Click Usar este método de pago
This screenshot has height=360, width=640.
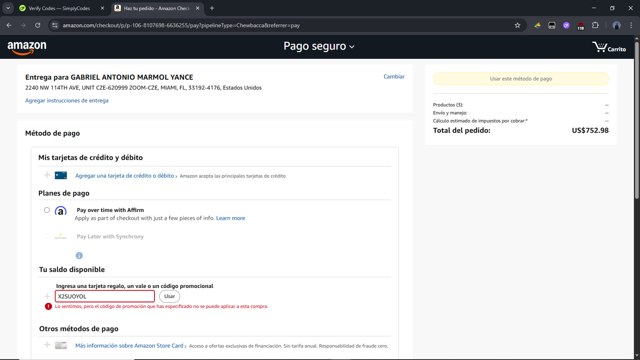[x=521, y=79]
